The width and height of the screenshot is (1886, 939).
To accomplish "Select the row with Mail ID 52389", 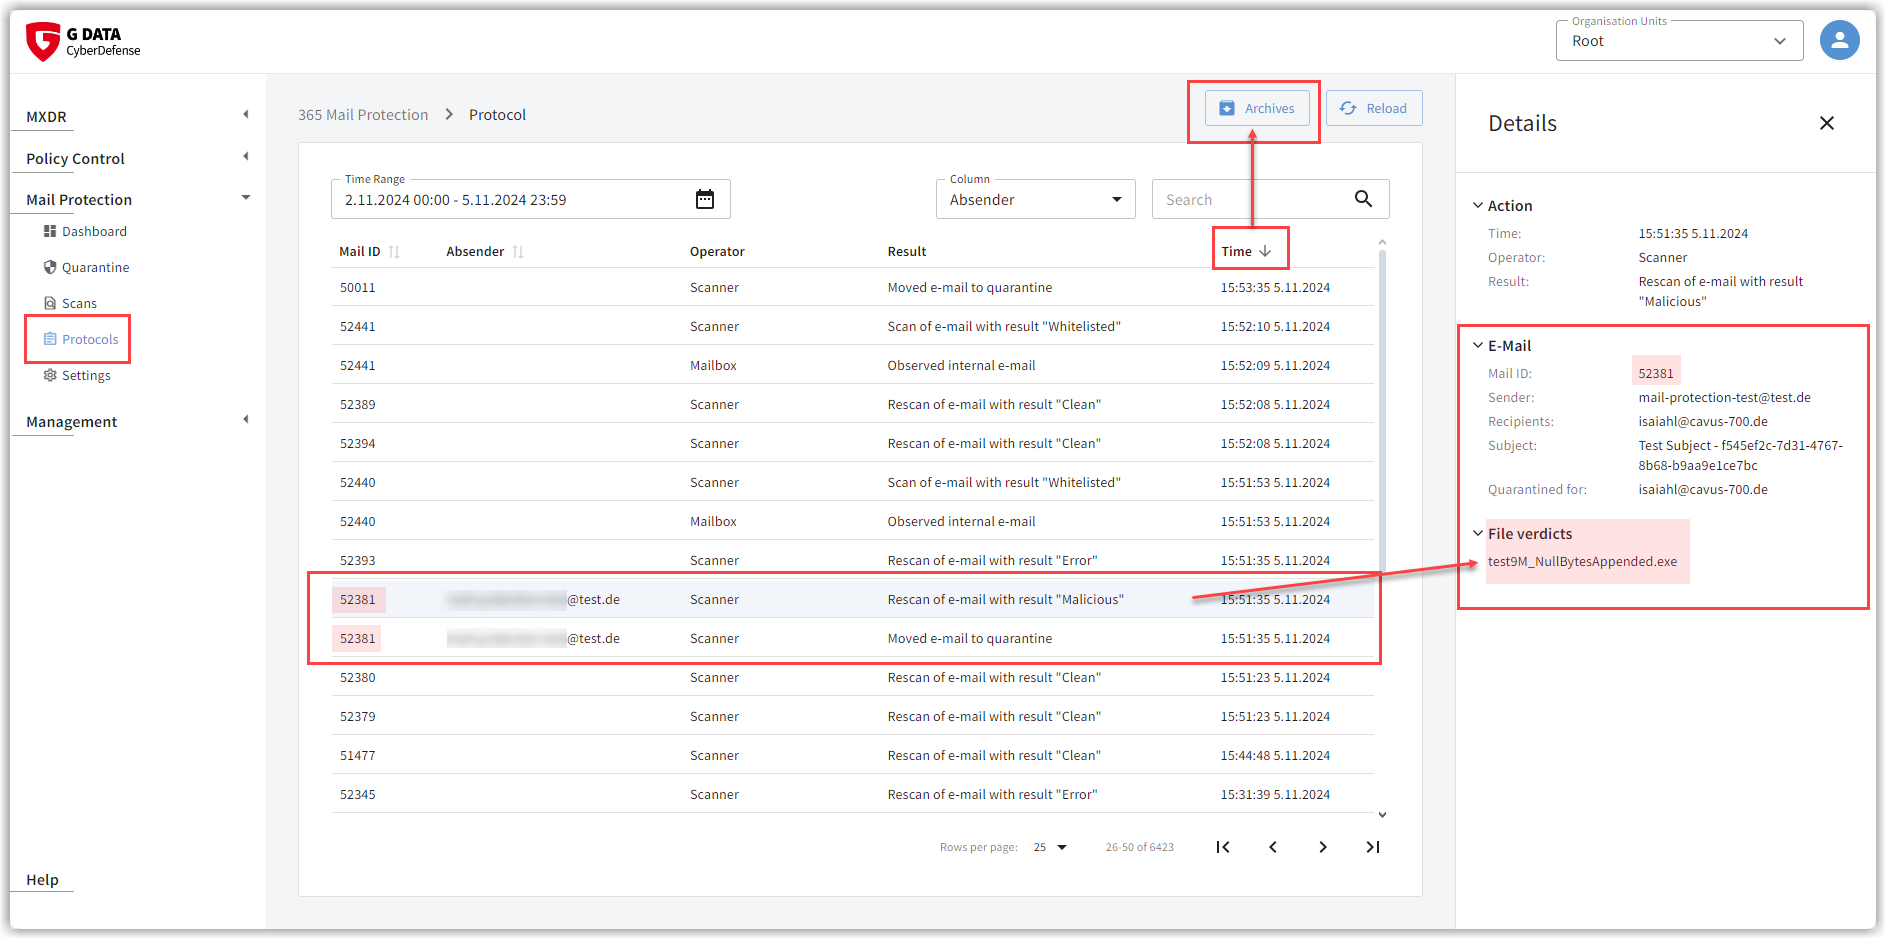I will point(853,404).
